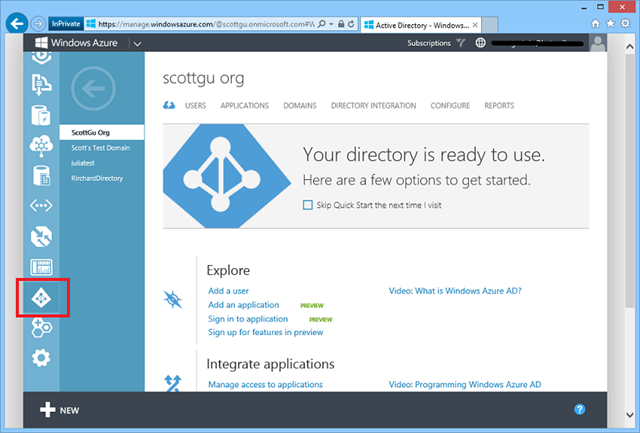Click Sign up for features in preview

coord(266,332)
